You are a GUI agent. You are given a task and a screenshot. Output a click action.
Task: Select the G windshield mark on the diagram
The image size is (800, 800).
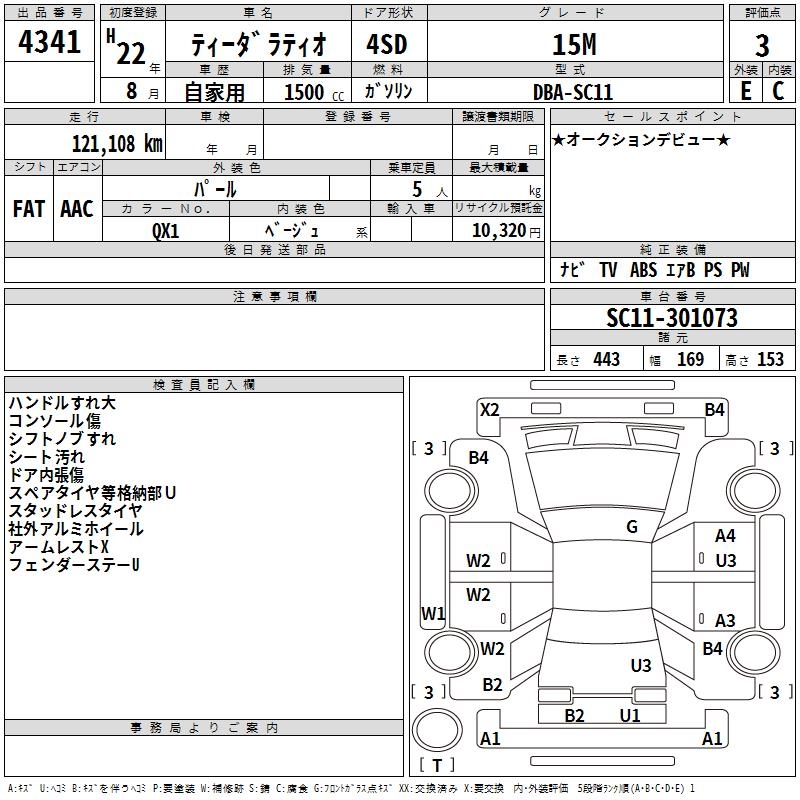[632, 527]
